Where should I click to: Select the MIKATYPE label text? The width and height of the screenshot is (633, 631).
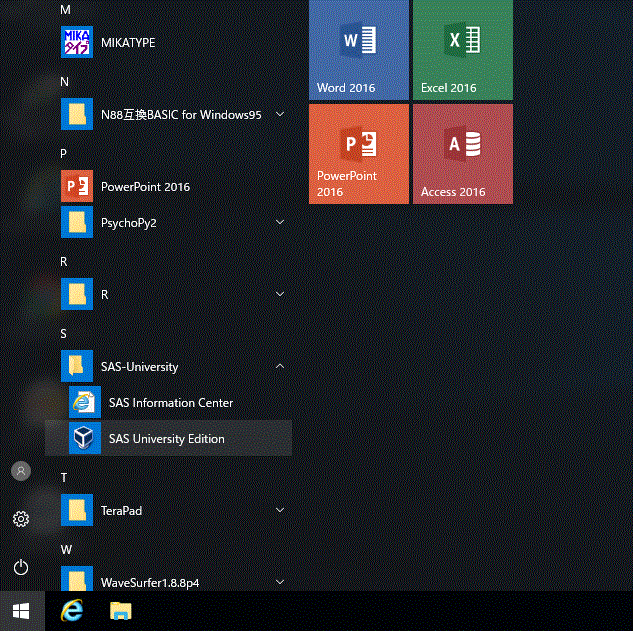128,42
